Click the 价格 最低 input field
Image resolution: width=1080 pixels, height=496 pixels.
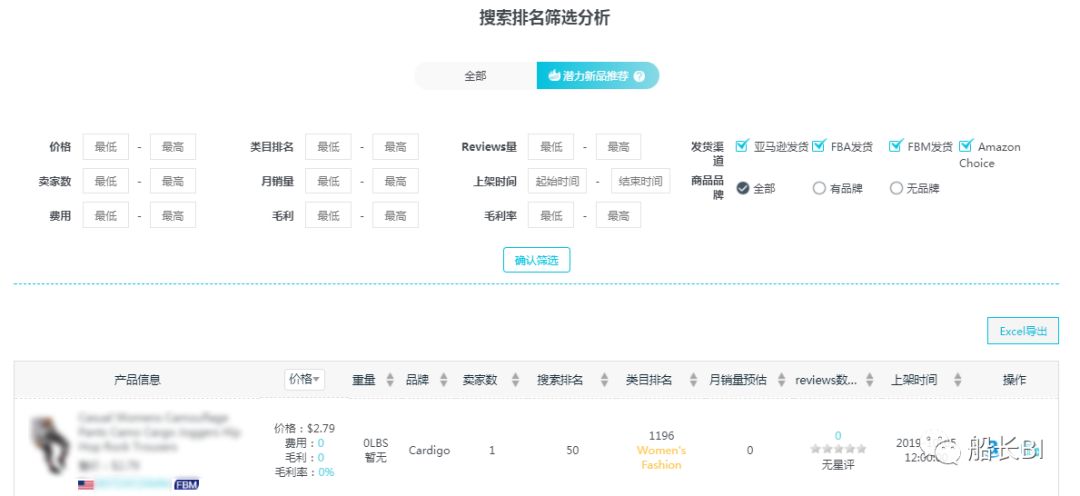pyautogui.click(x=106, y=147)
